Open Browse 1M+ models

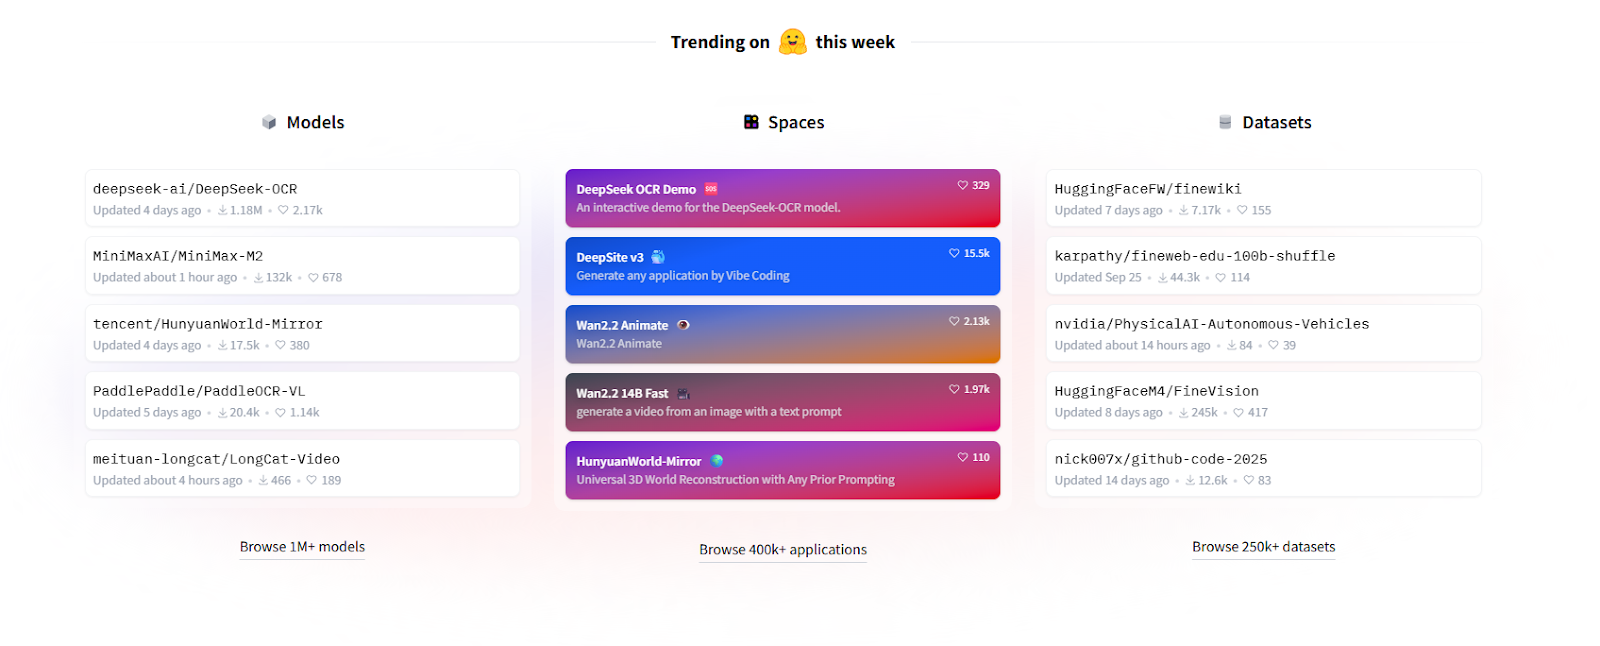coord(302,546)
